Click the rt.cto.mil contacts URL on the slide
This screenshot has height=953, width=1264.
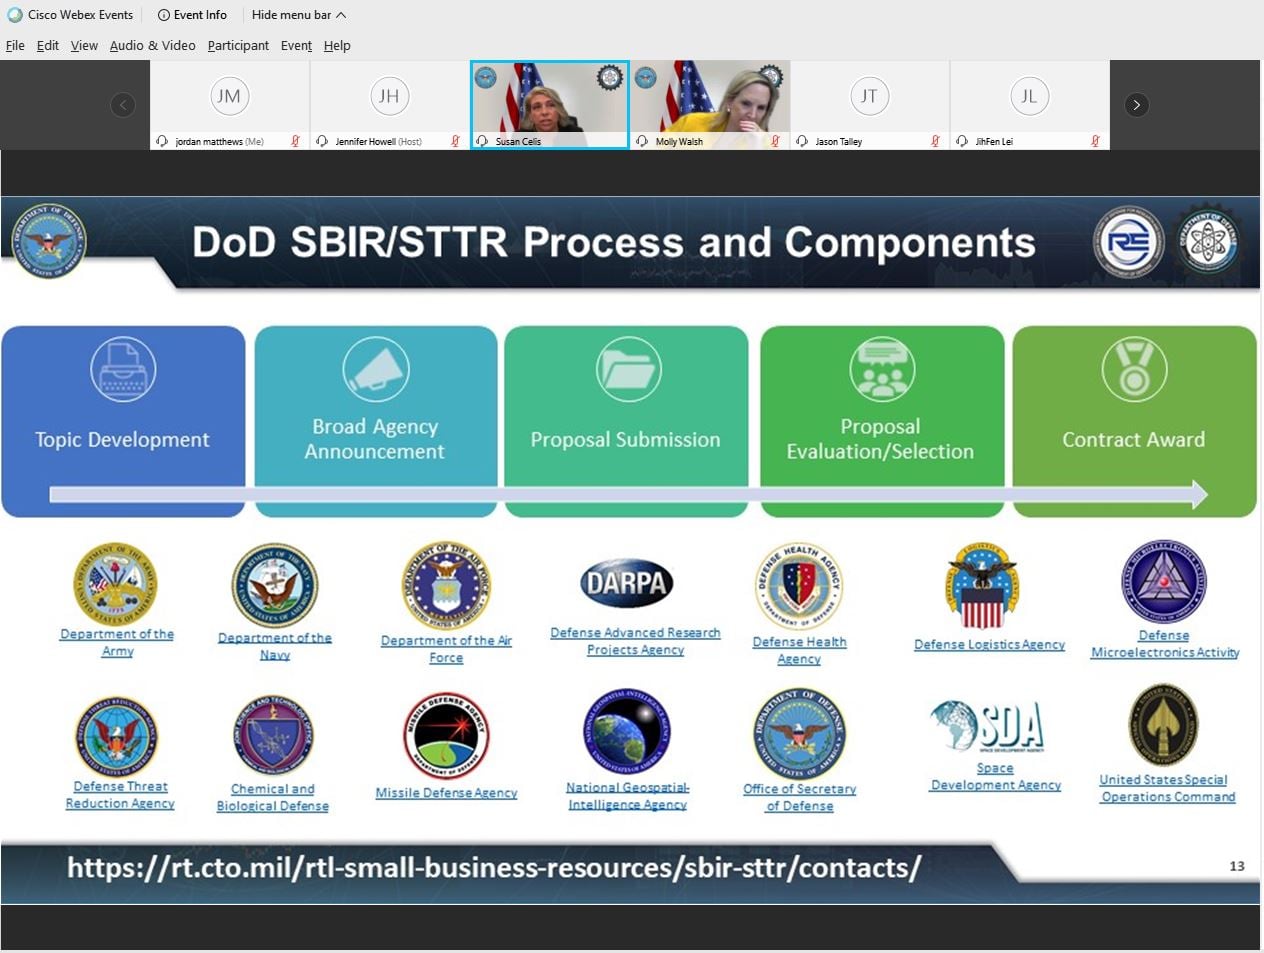click(494, 867)
